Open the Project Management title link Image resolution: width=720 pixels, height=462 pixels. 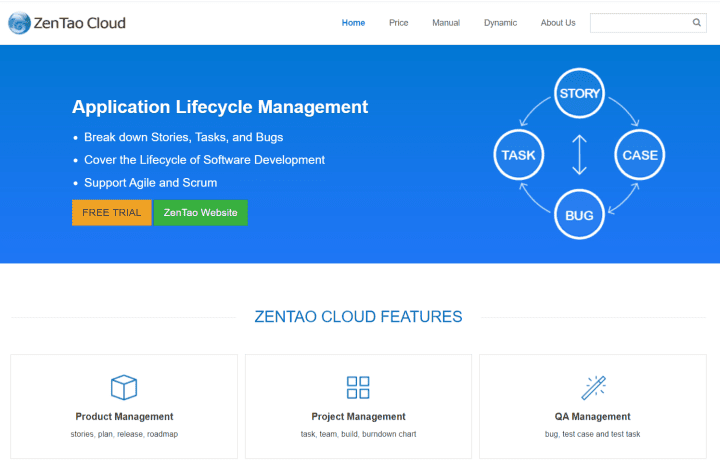[x=359, y=417]
